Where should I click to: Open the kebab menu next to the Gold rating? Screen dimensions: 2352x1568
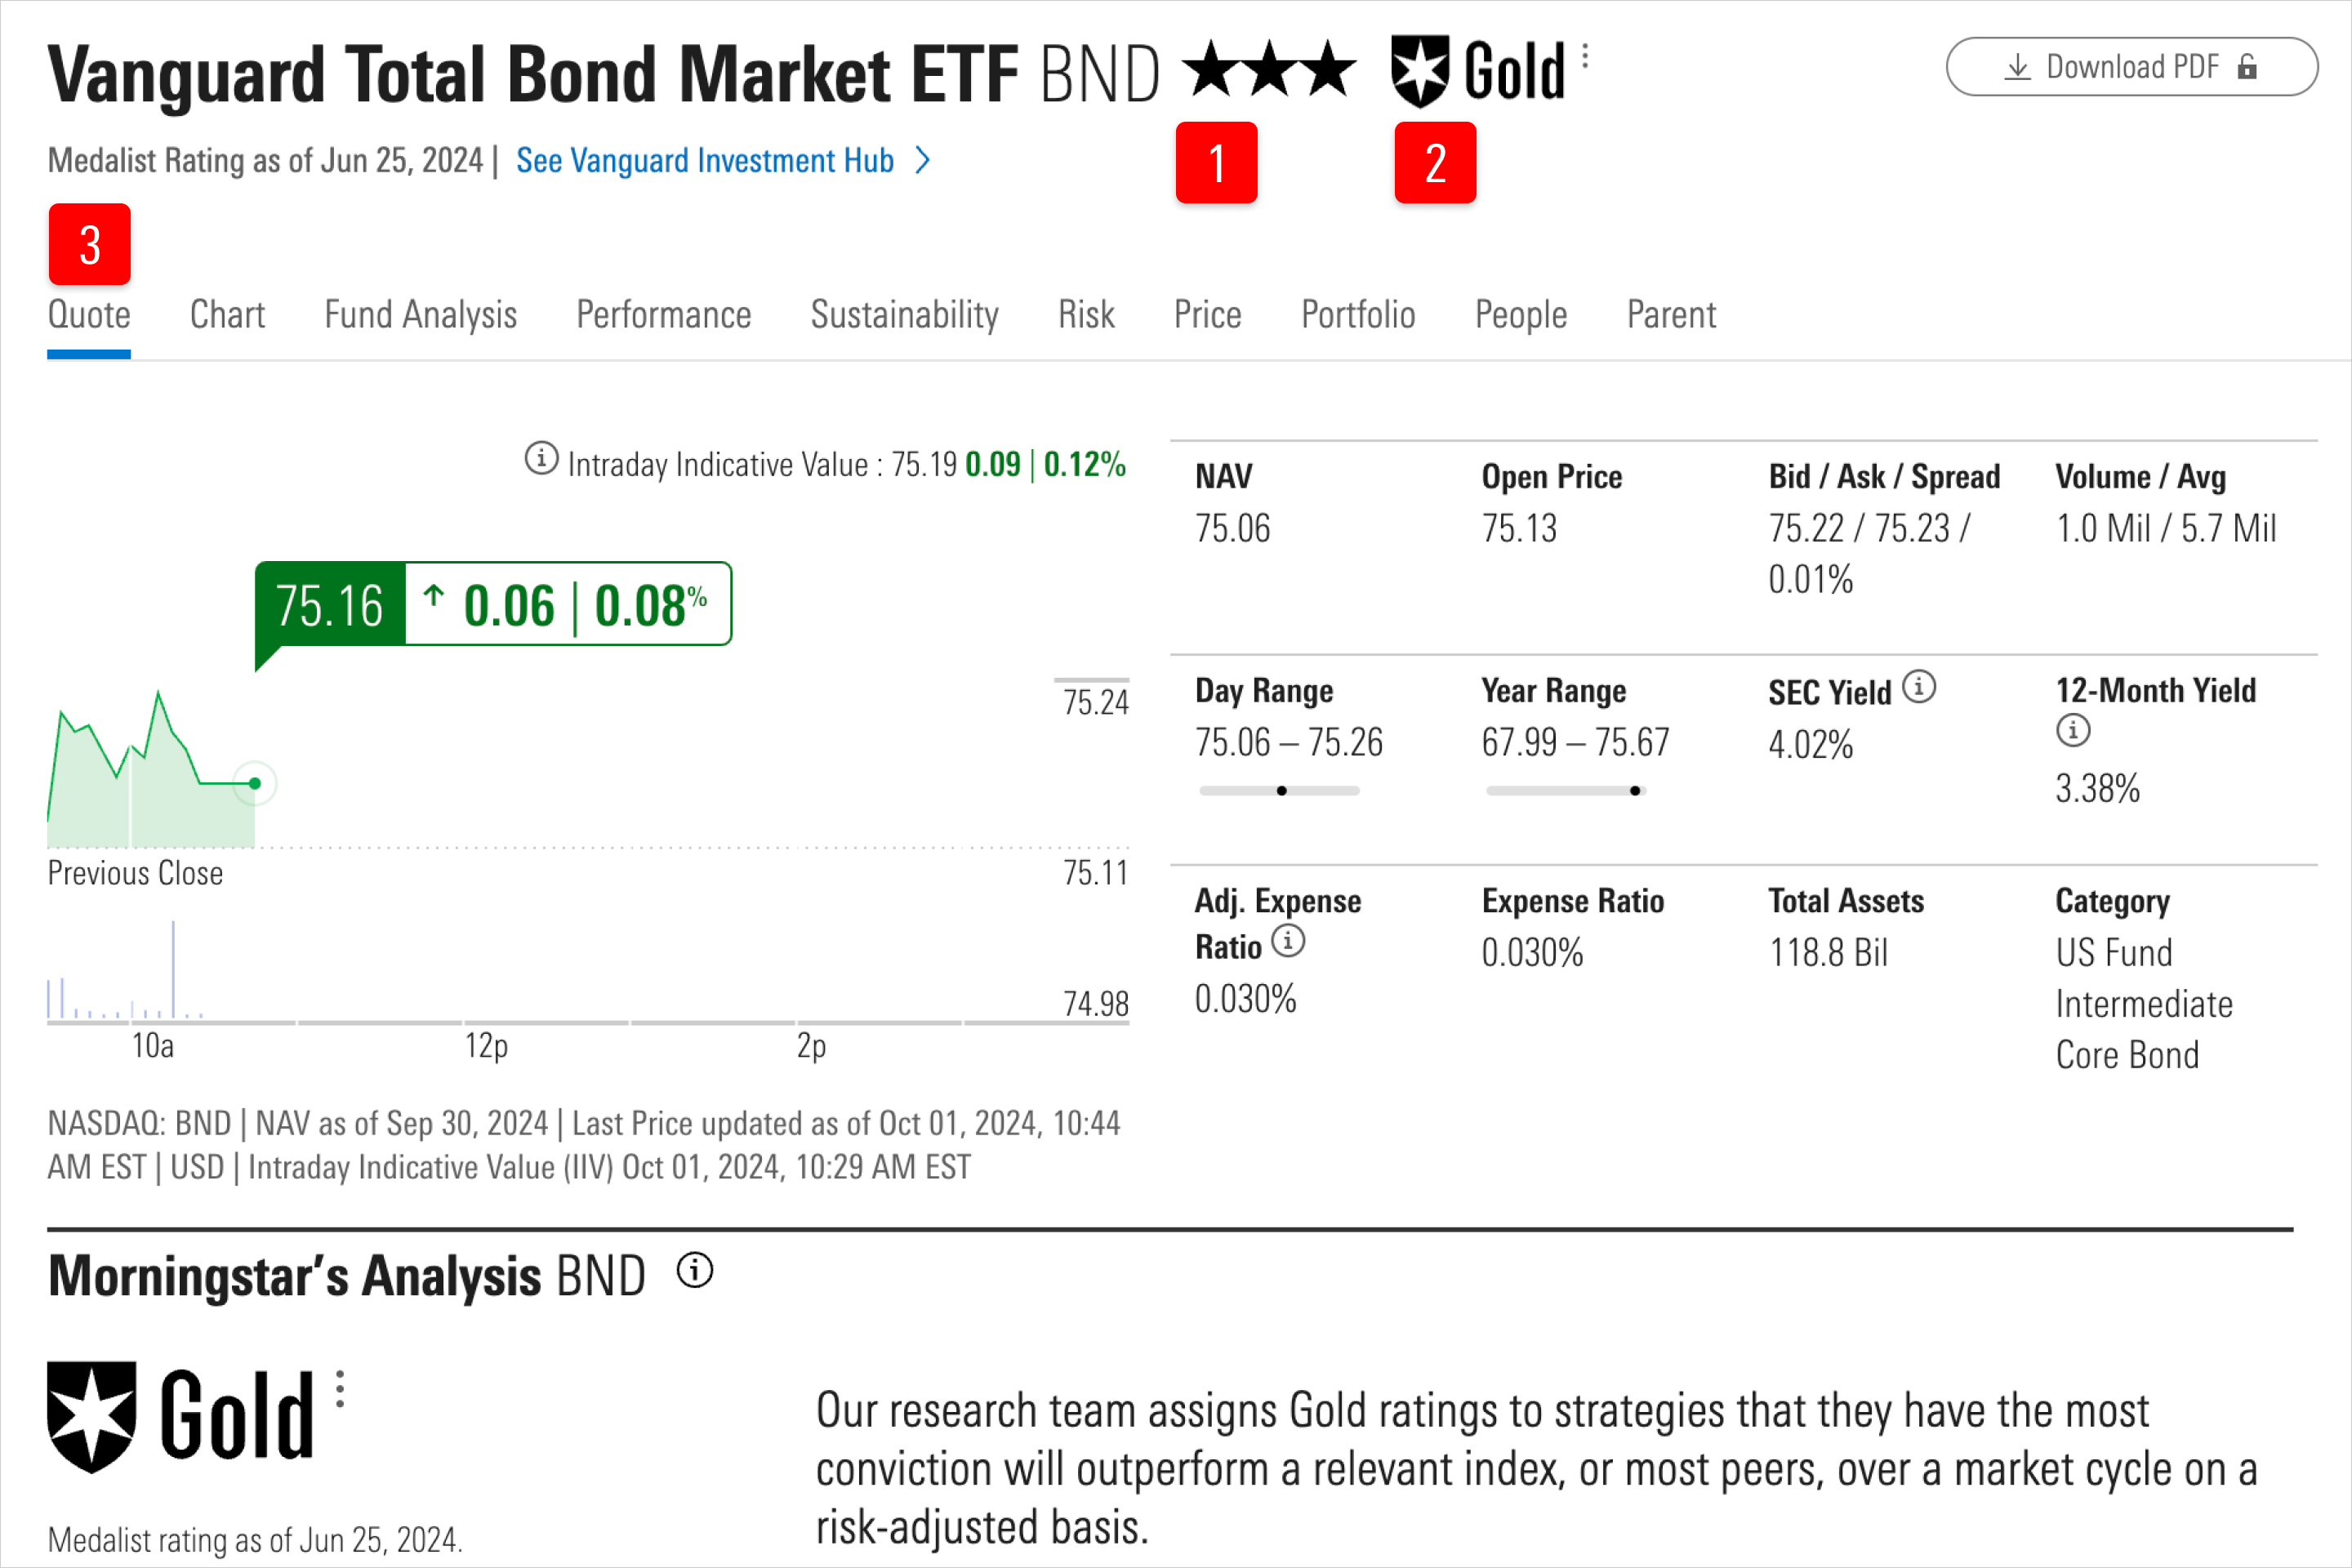pos(1584,58)
